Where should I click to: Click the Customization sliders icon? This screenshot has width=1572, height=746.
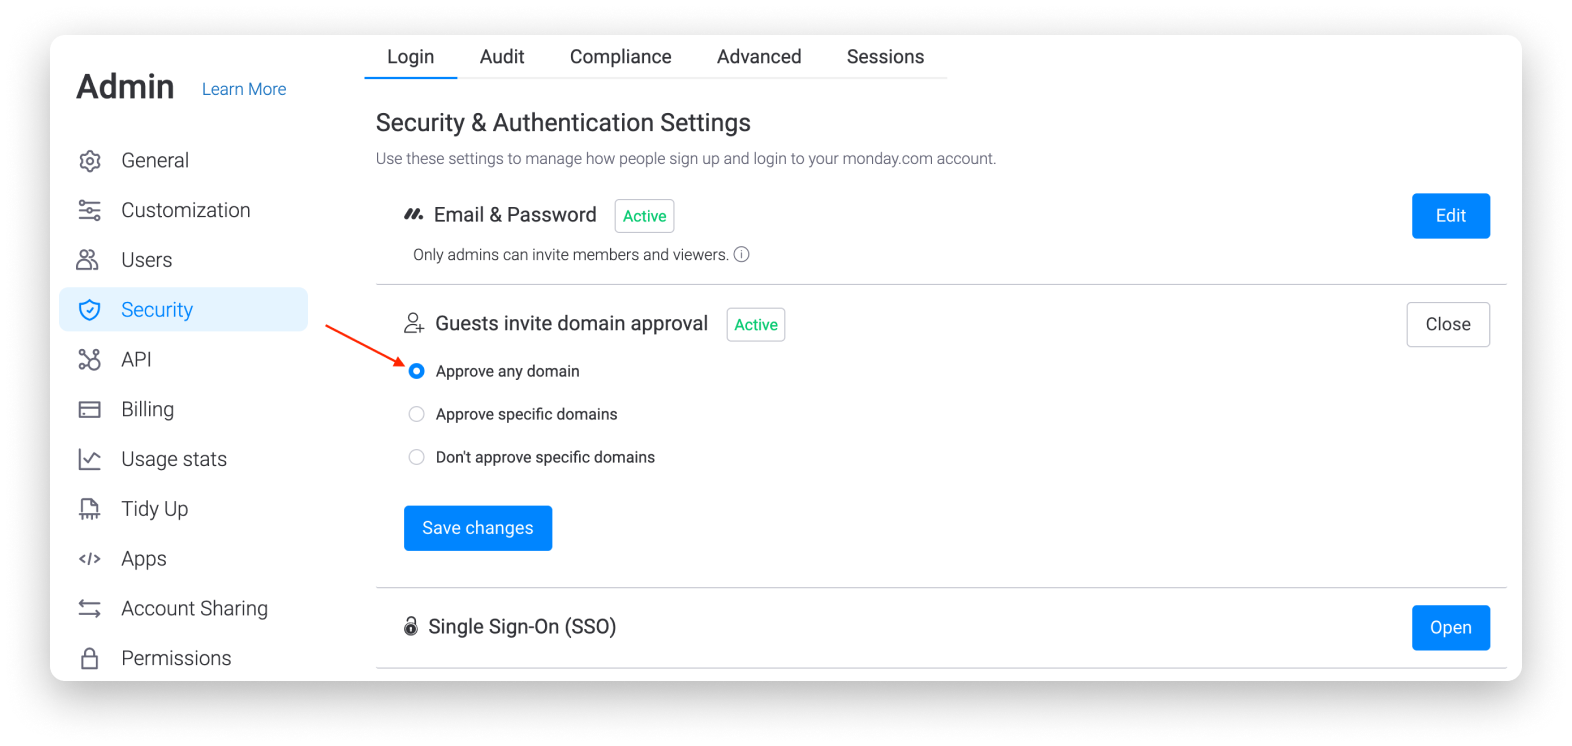90,210
